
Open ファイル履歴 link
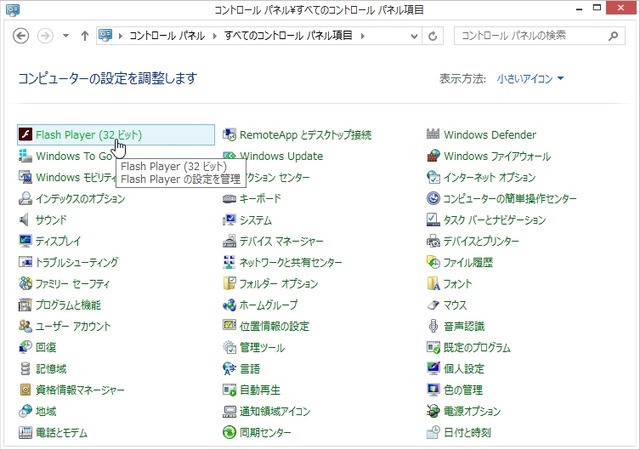point(468,262)
